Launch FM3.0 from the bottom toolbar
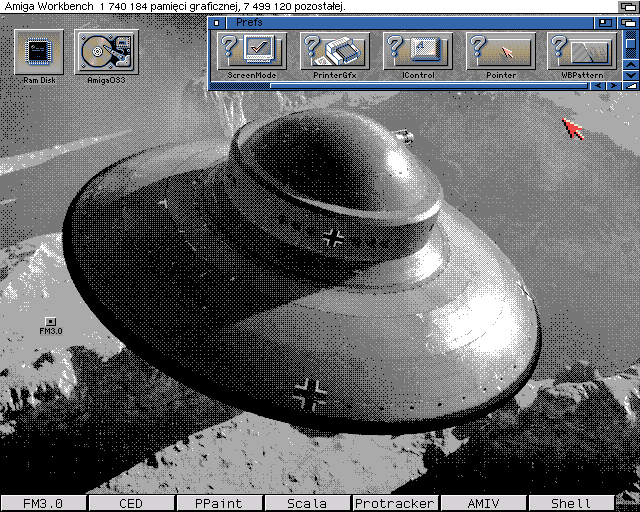640x512 pixels. tap(43, 503)
